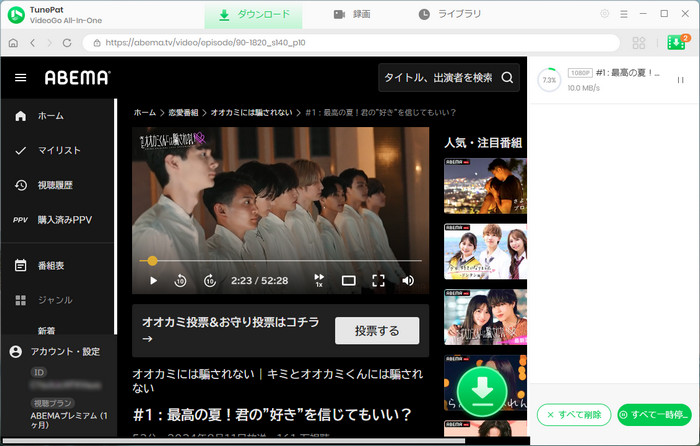
Task: Click すべて削除 button
Action: 574,415
